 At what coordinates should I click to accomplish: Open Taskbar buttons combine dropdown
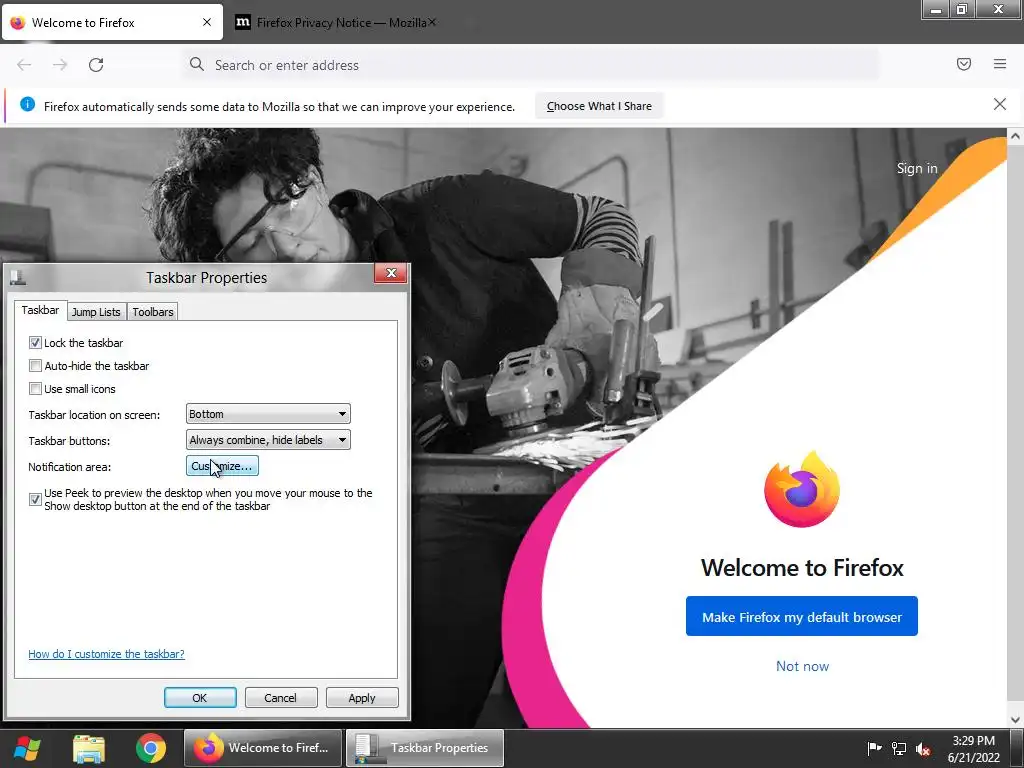[x=268, y=440]
